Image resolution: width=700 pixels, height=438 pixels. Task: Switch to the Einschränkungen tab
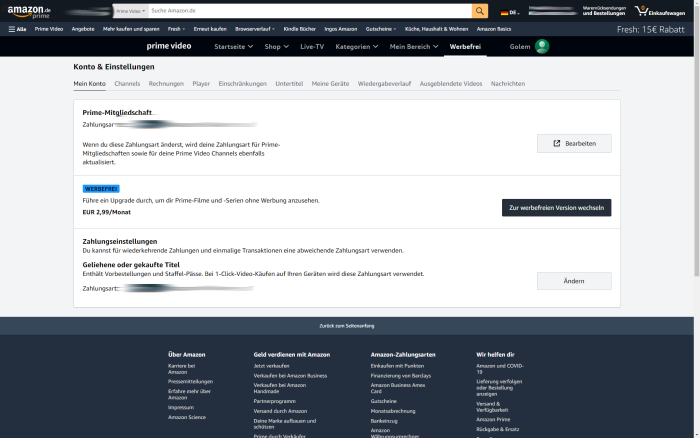pyautogui.click(x=242, y=83)
